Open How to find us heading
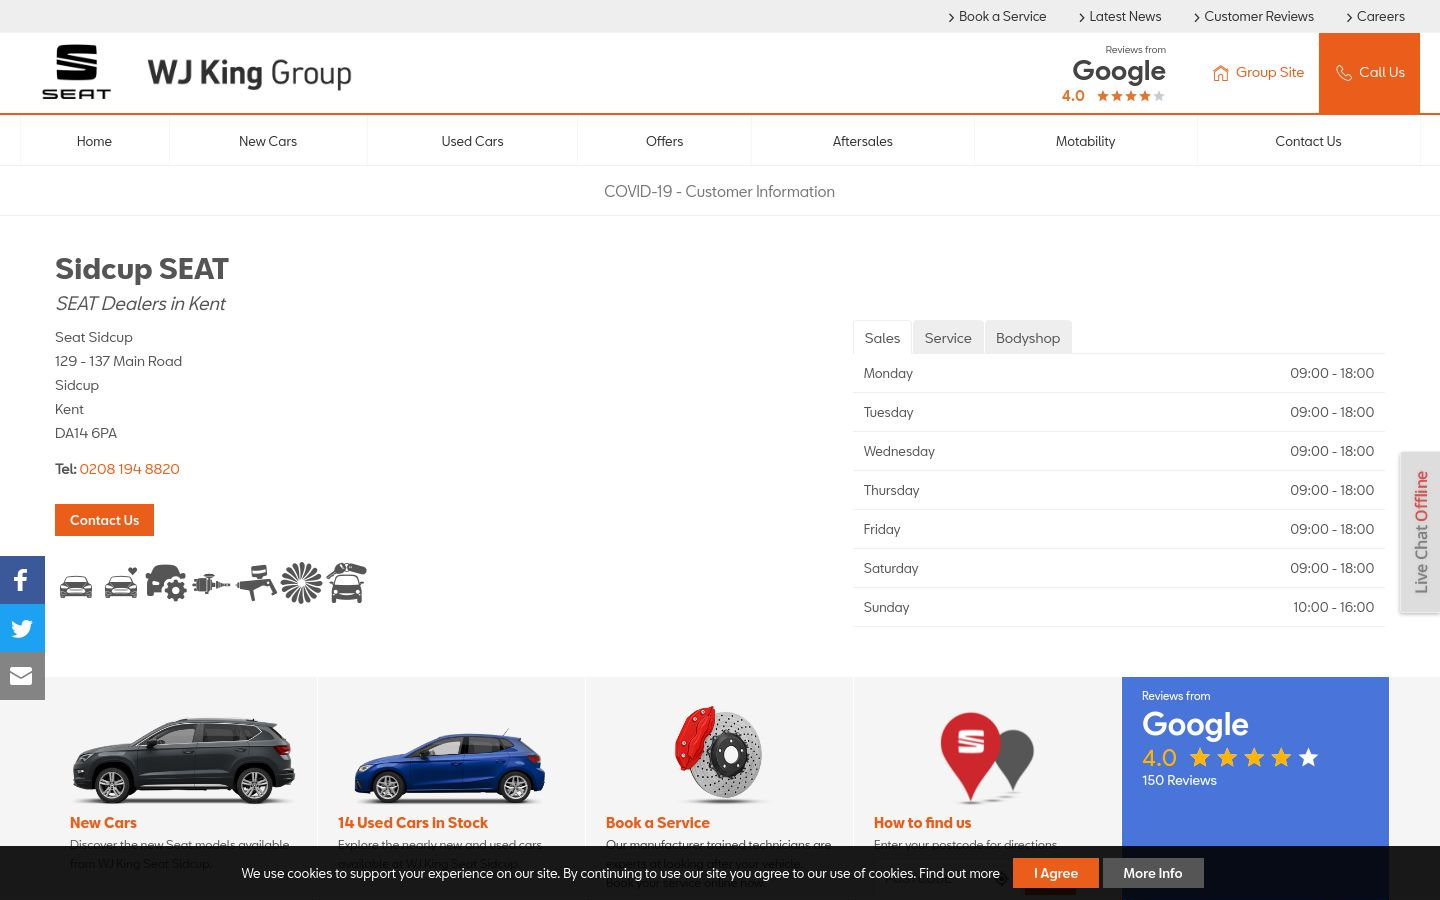The image size is (1440, 900). [922, 823]
